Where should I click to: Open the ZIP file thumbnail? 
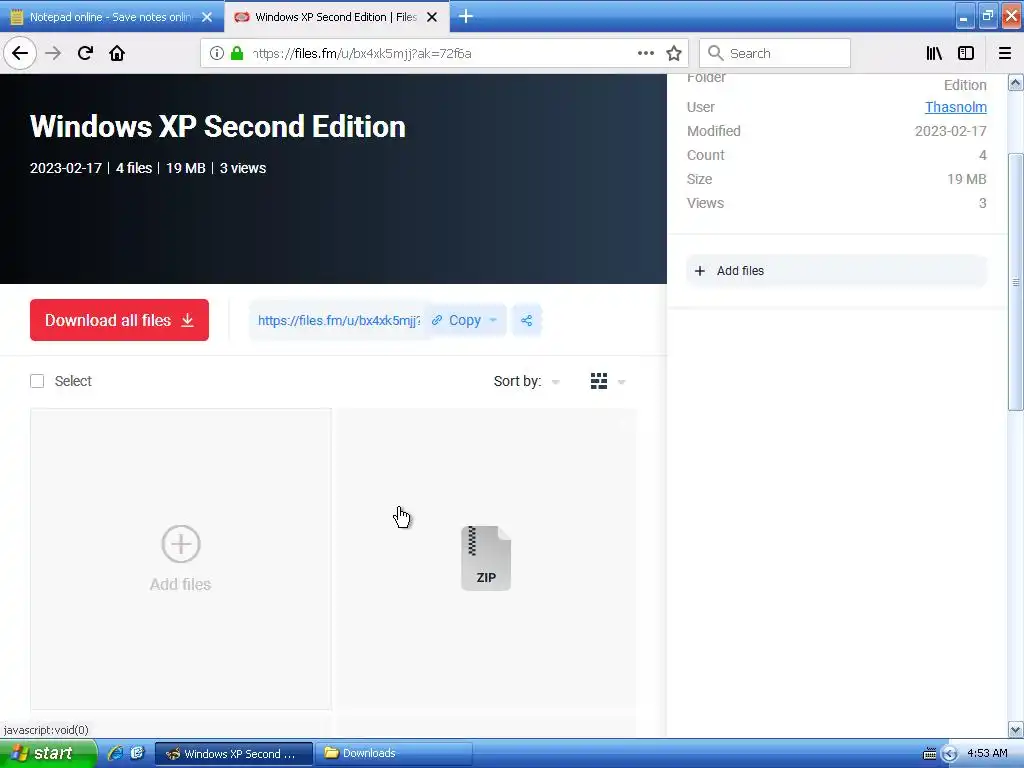coord(486,558)
